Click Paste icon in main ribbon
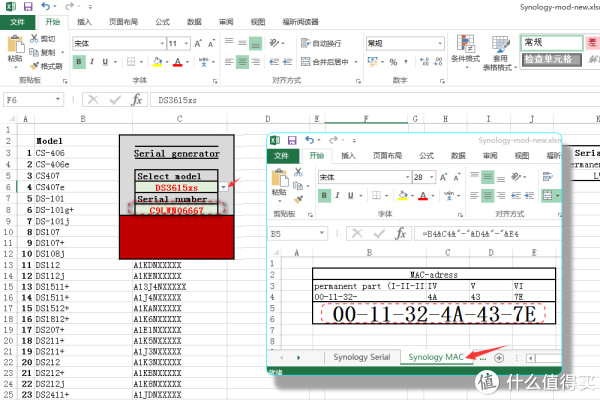 tap(15, 44)
